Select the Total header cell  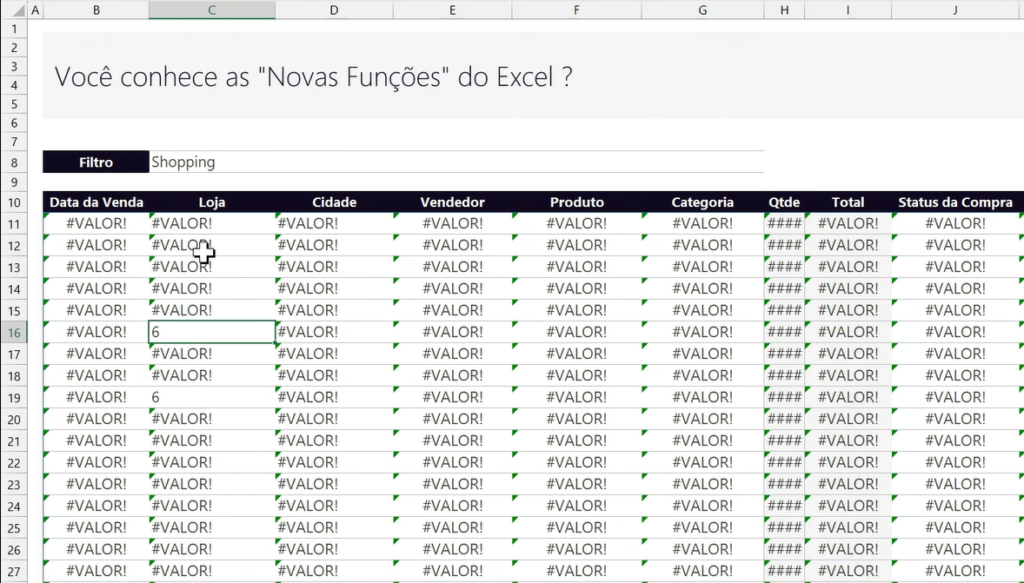click(848, 202)
